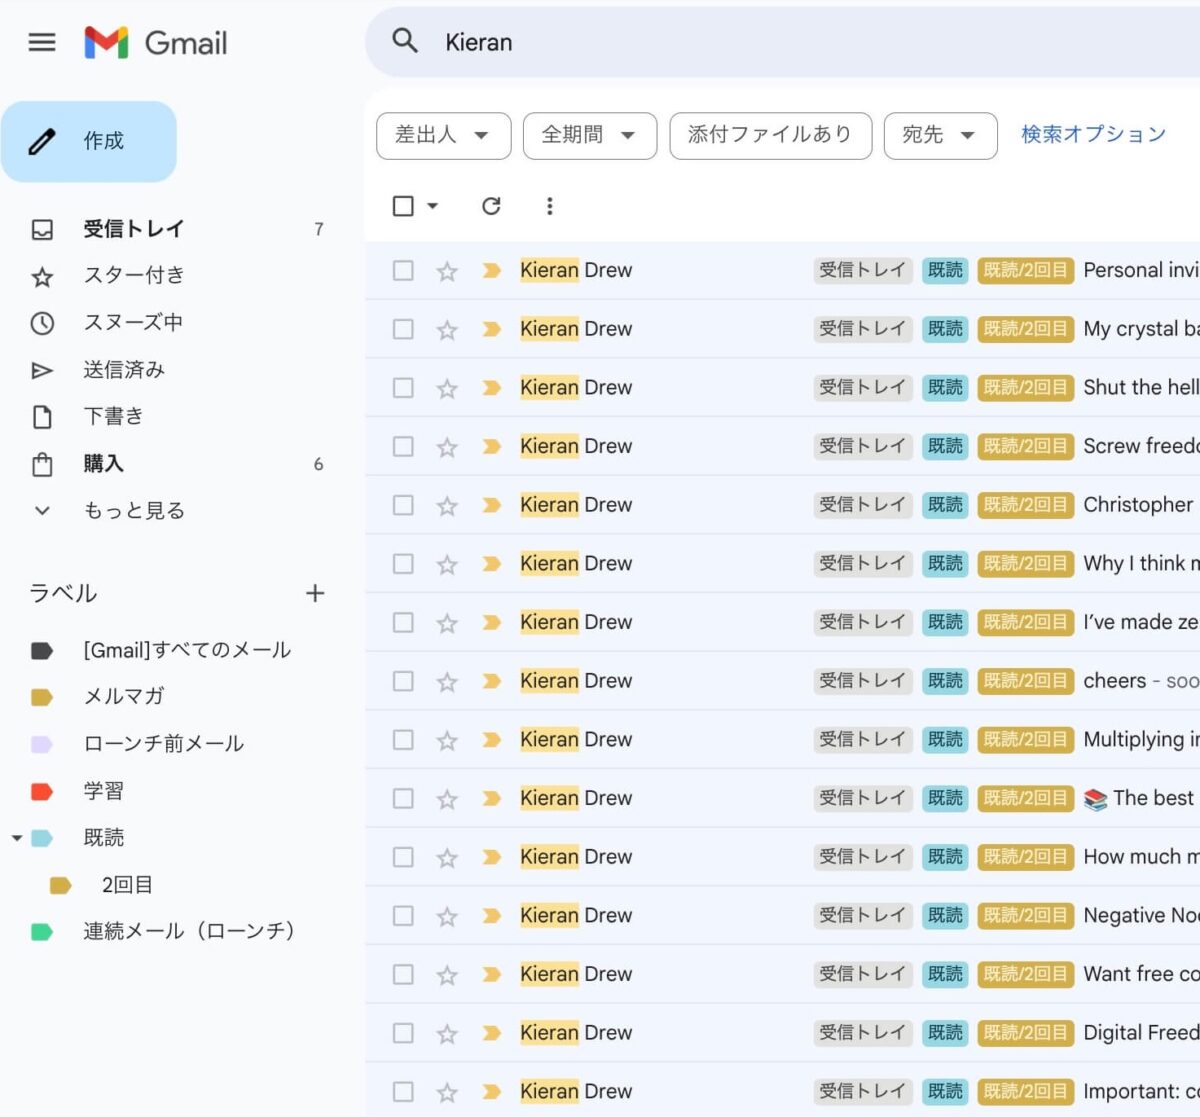Open the main menu hamburger icon
The width and height of the screenshot is (1200, 1117).
42,42
